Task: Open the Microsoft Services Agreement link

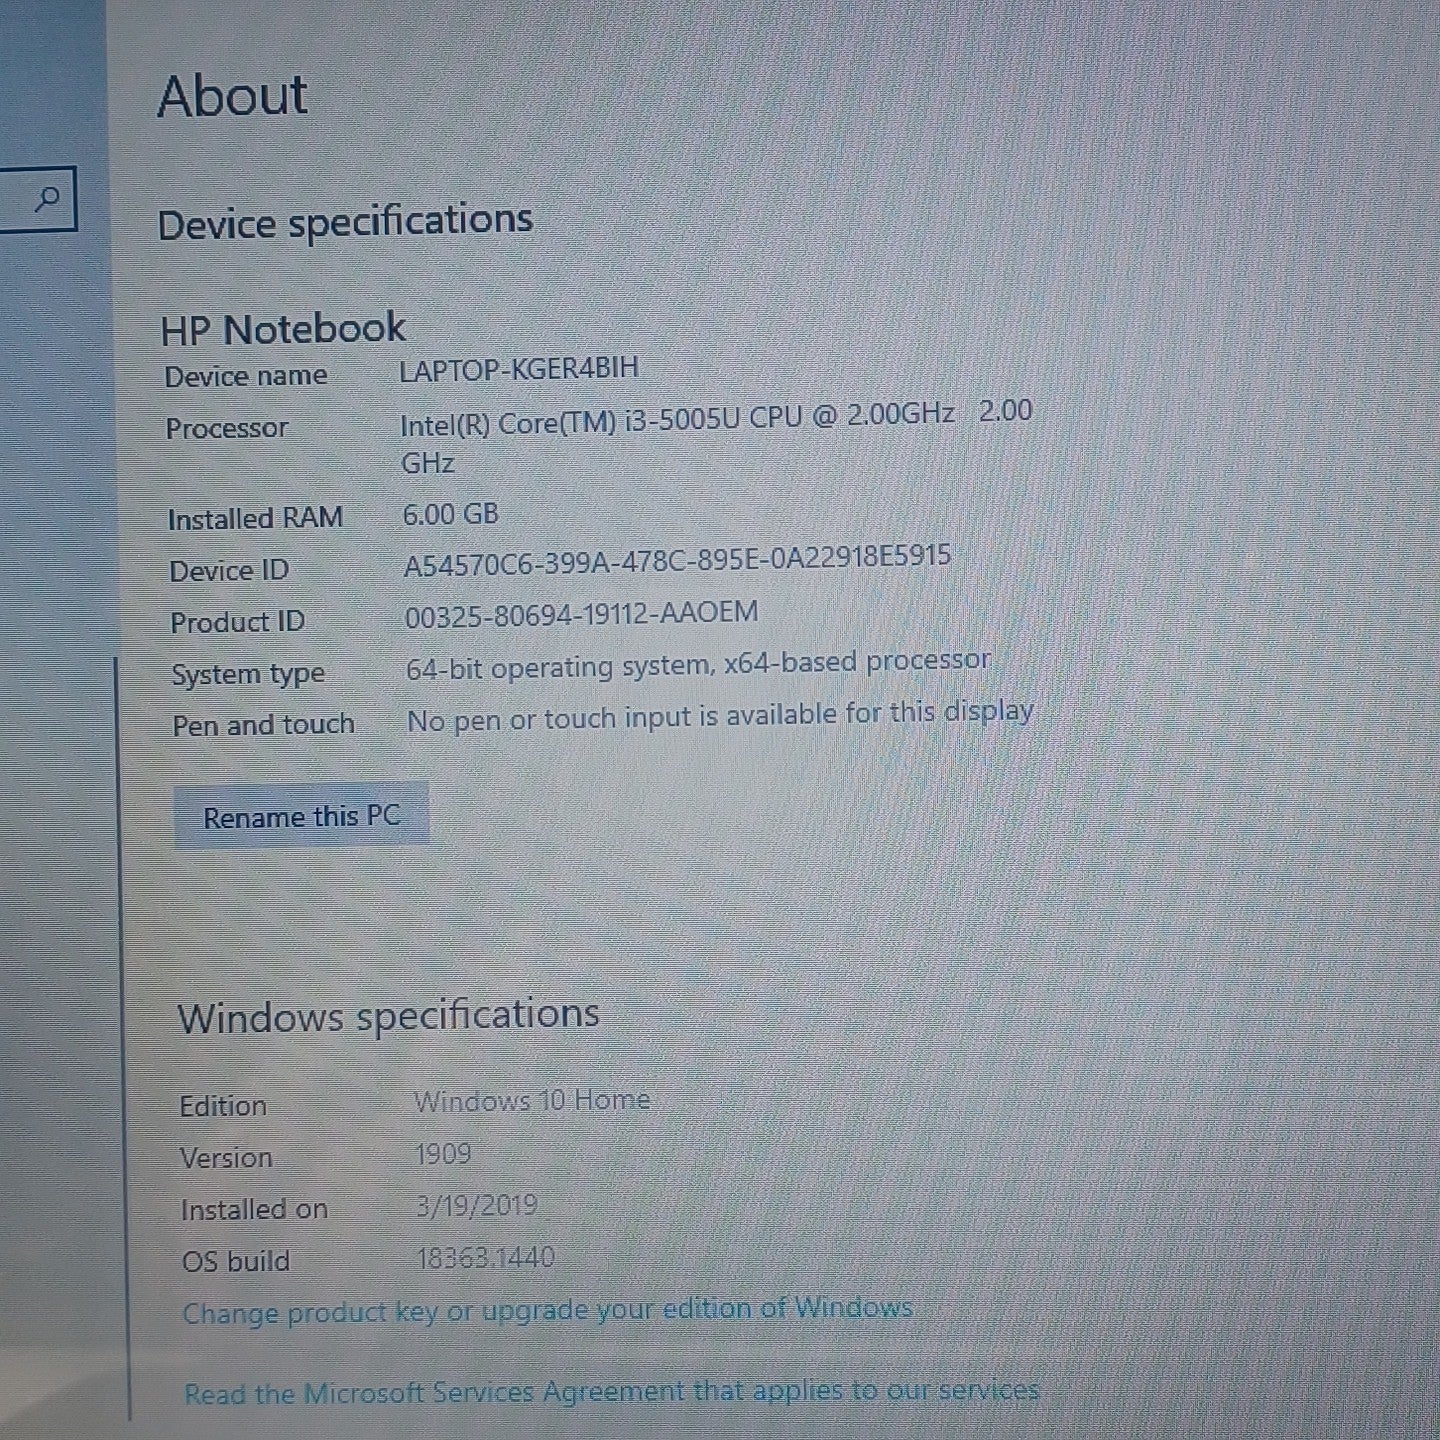Action: [x=611, y=1391]
